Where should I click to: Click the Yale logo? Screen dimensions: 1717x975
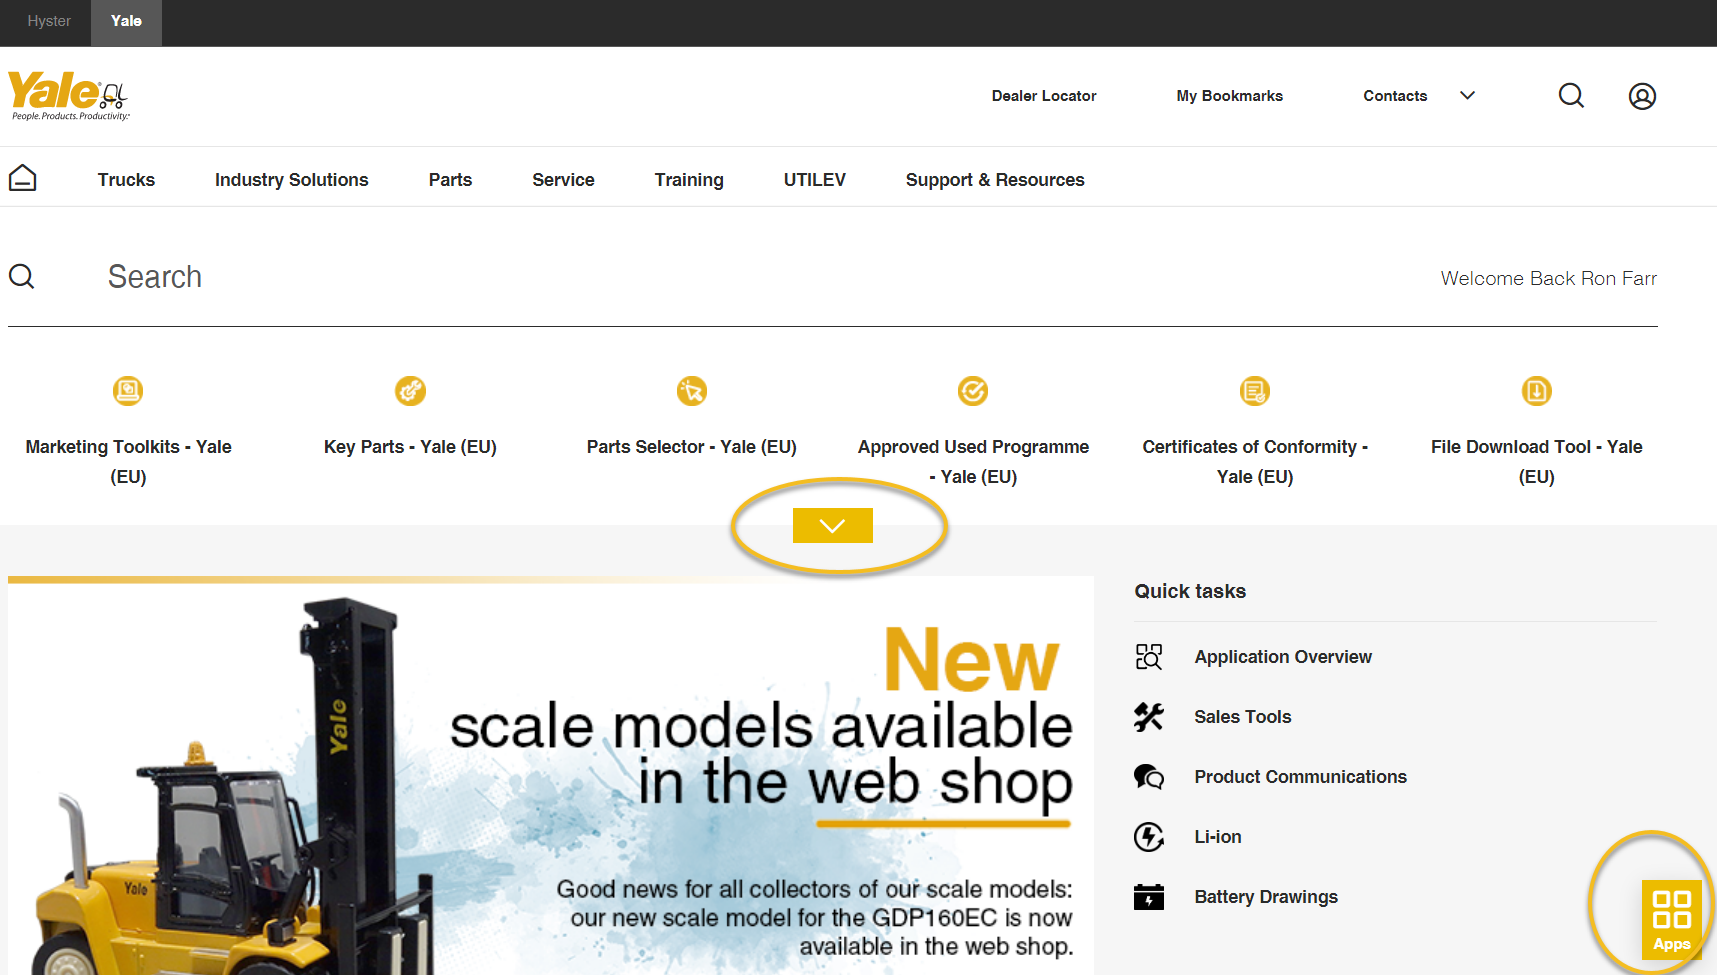point(68,95)
